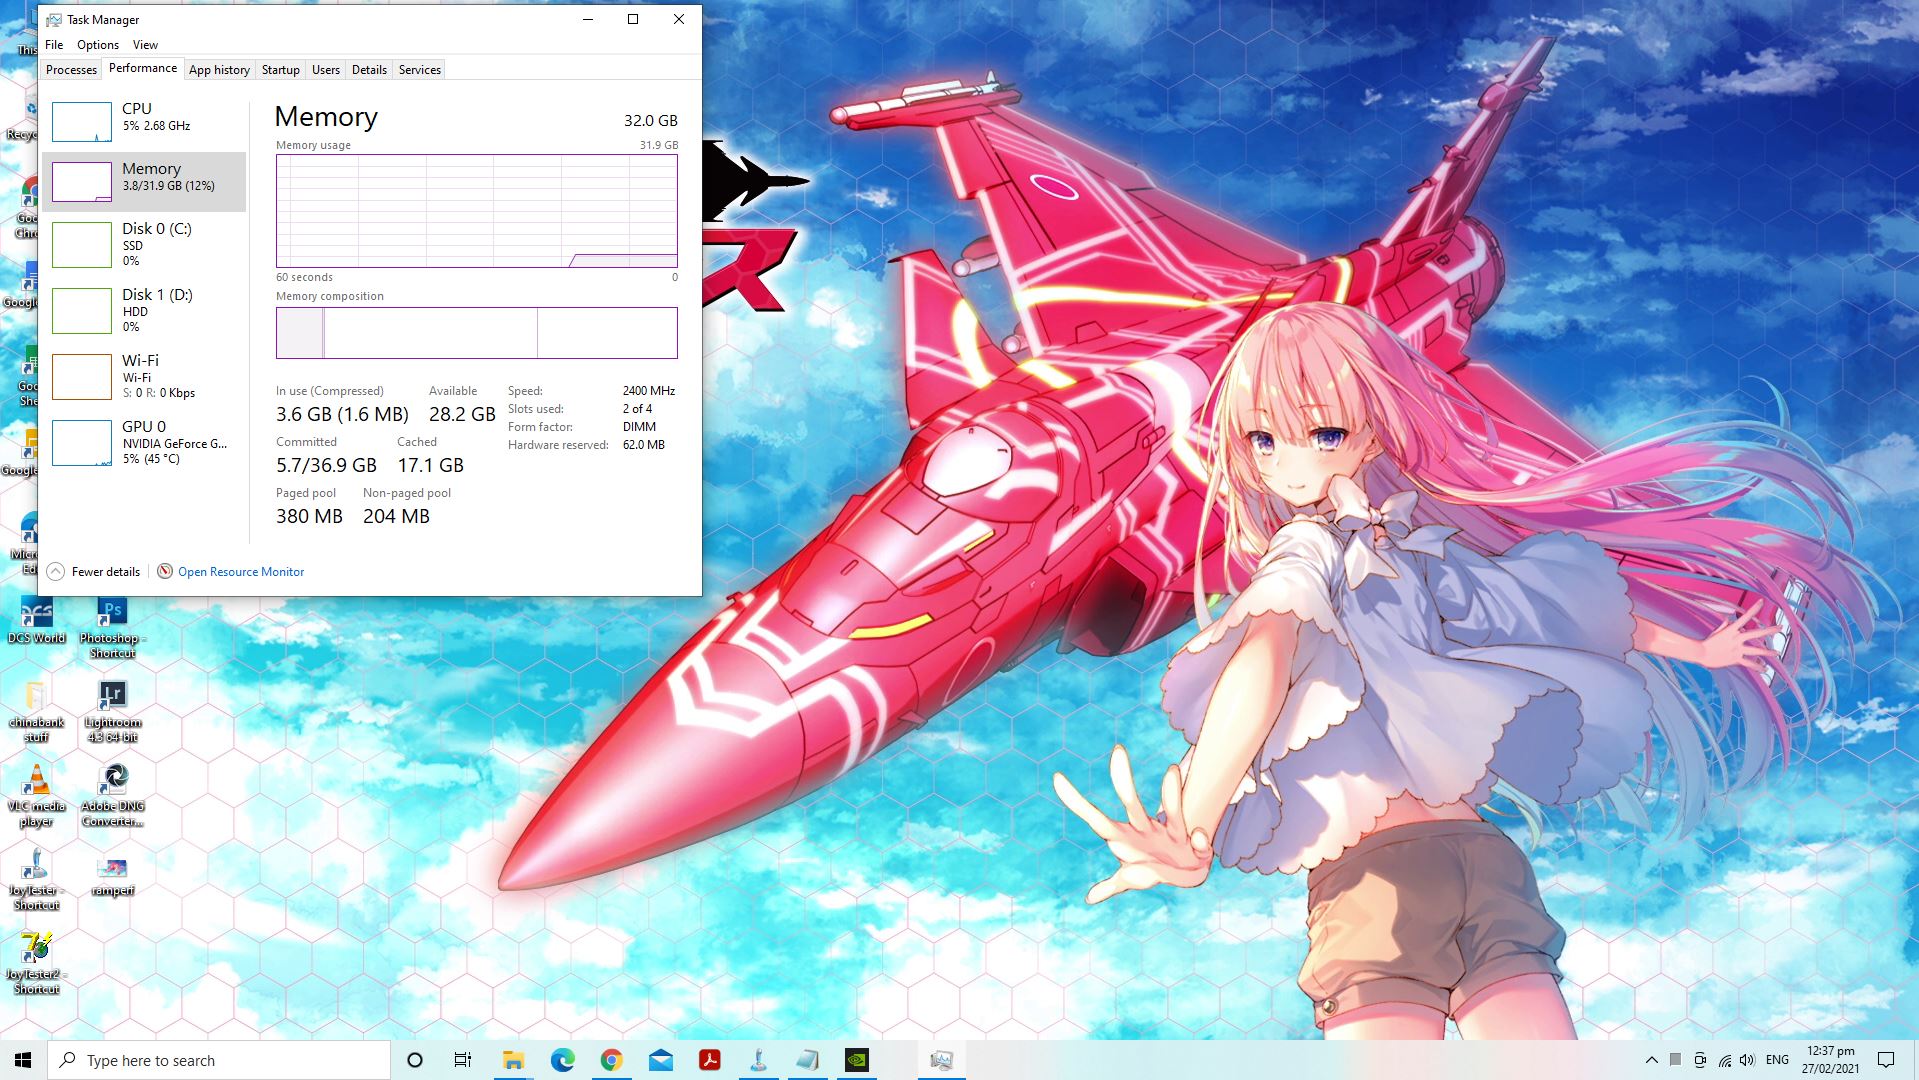The width and height of the screenshot is (1919, 1080).
Task: Open Mail app from taskbar
Action: point(661,1060)
